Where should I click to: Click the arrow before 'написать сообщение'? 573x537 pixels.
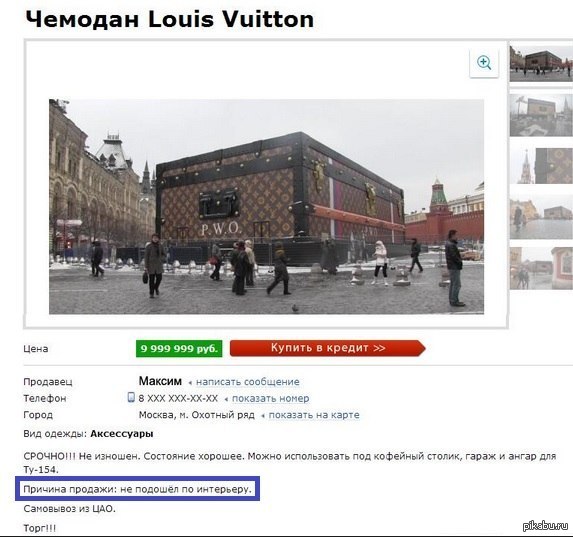pos(190,383)
